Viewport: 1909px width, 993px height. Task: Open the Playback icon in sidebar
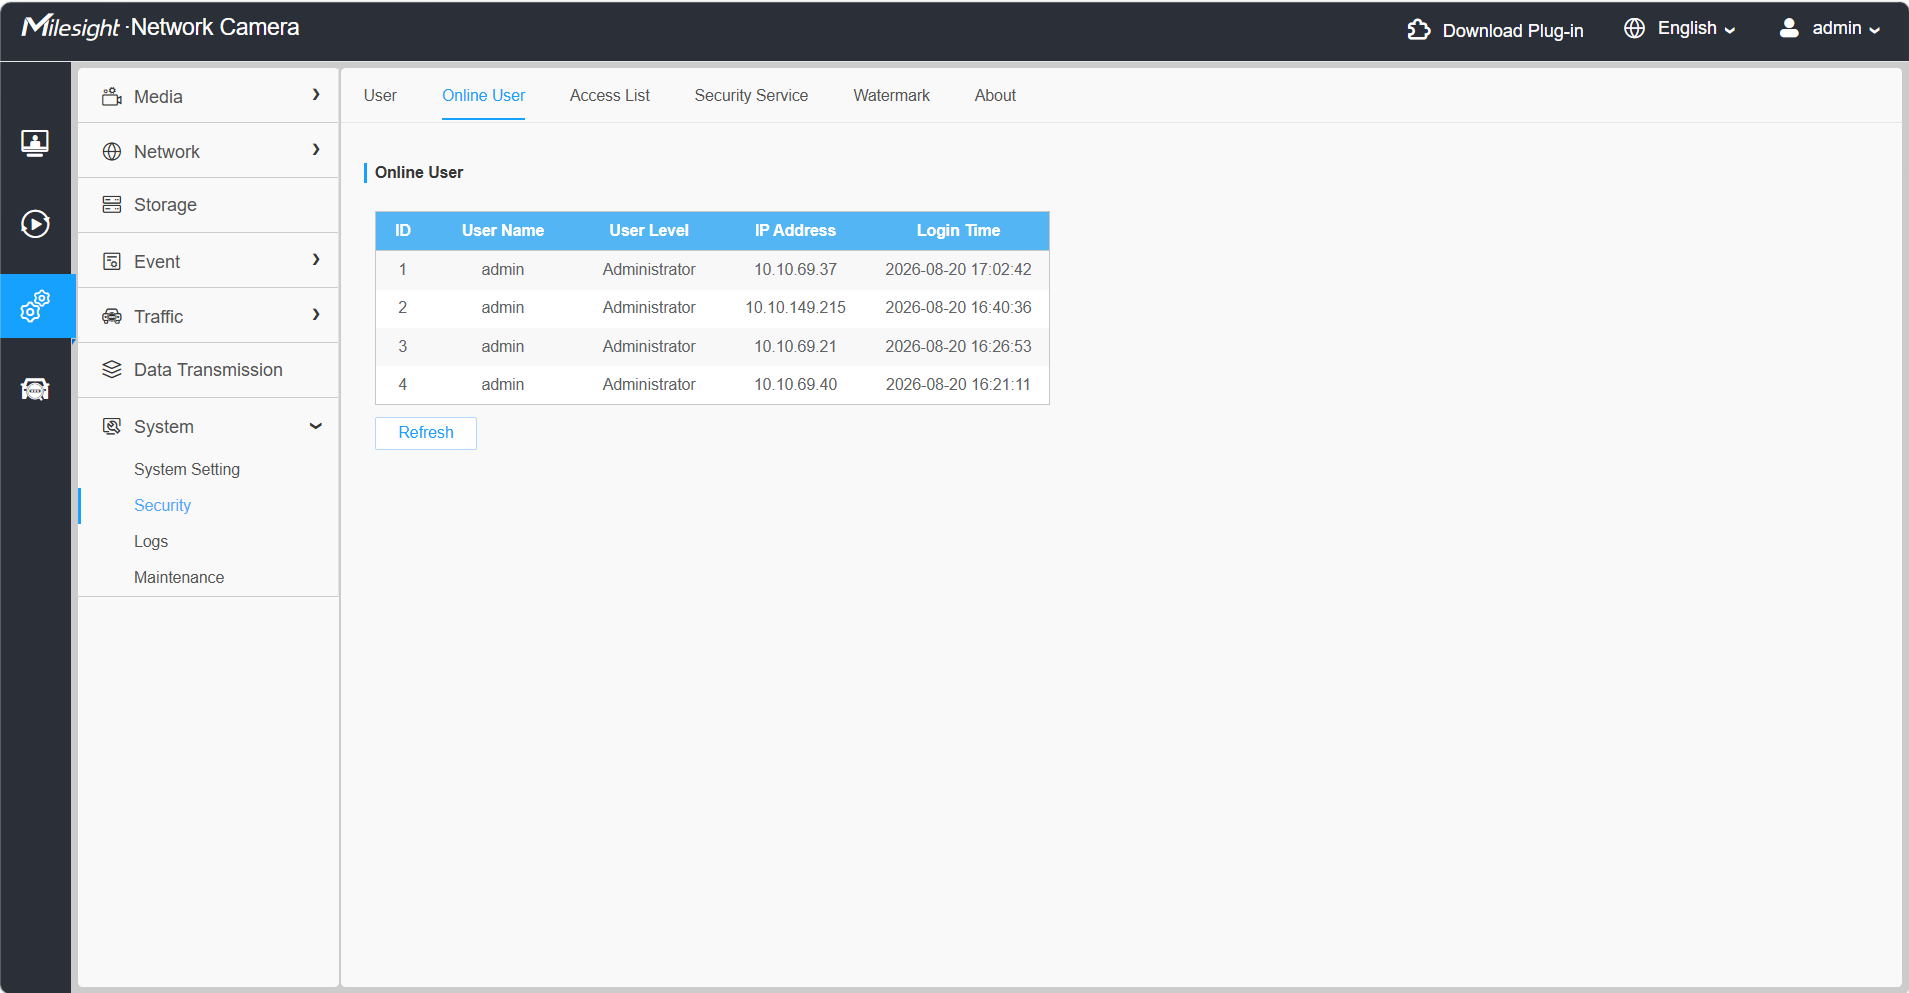click(x=35, y=223)
